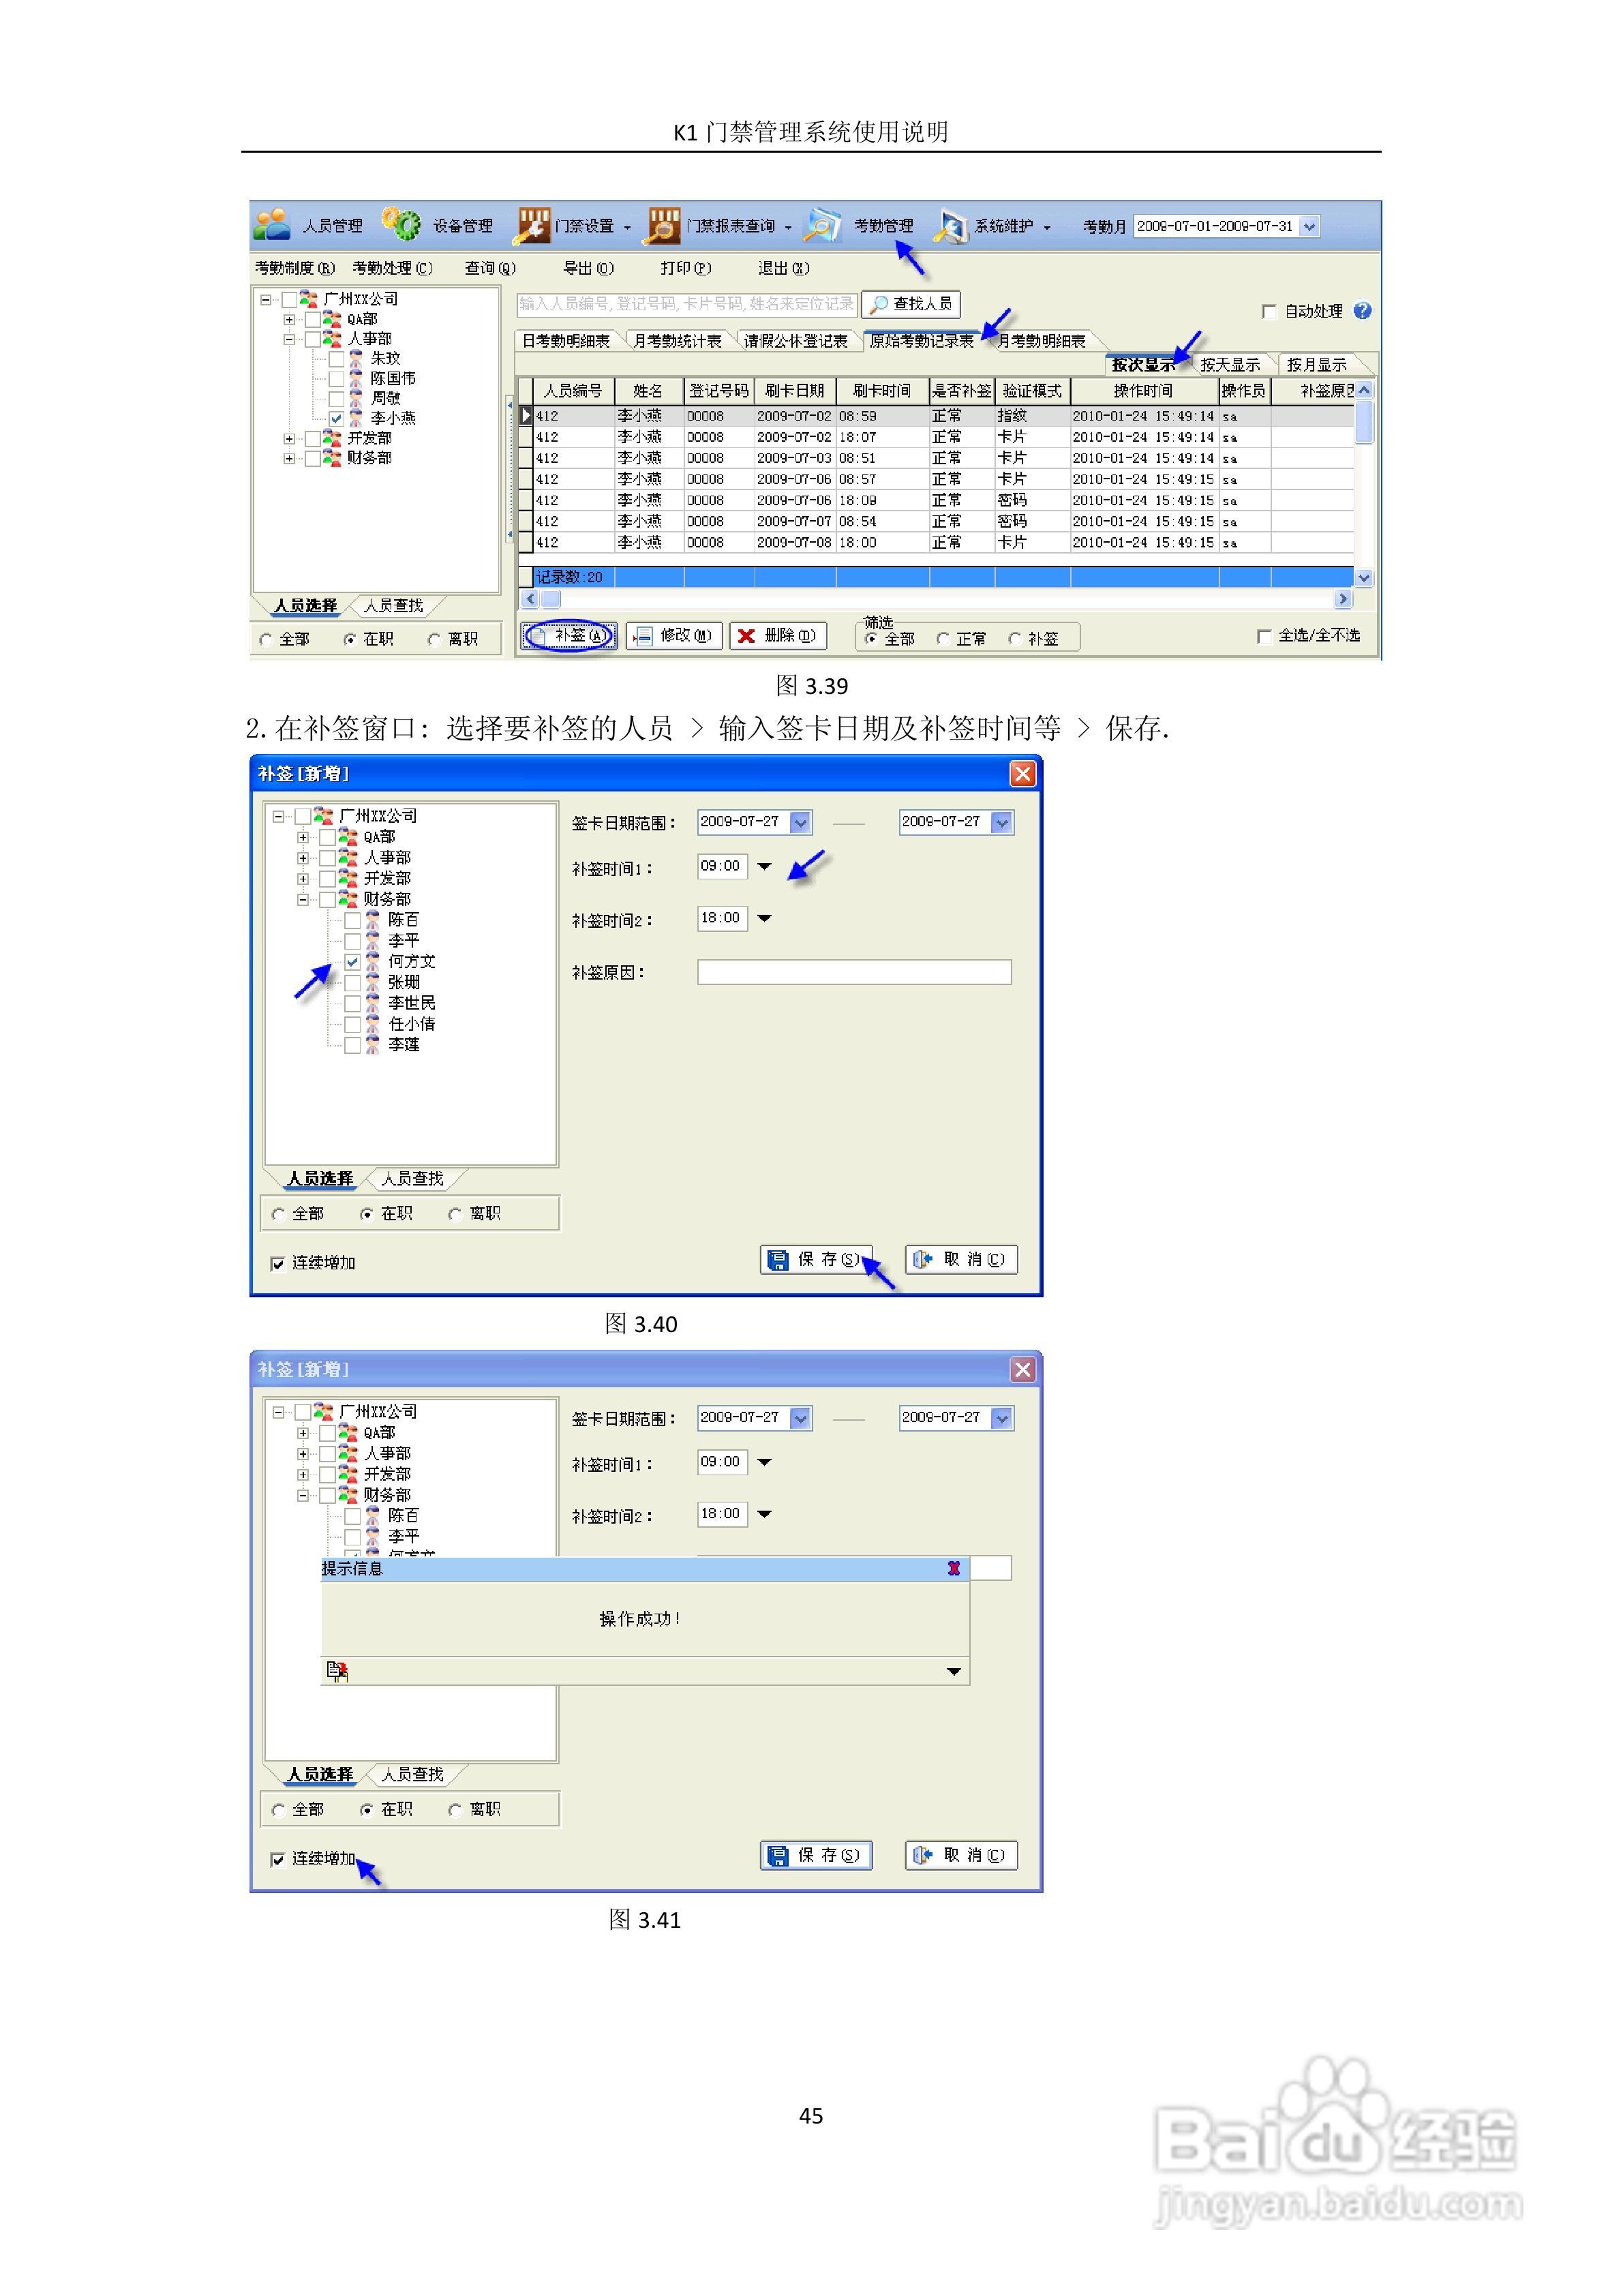Click 删除(D) button with red X
Viewport: 1623px width, 2296px height.
(777, 636)
